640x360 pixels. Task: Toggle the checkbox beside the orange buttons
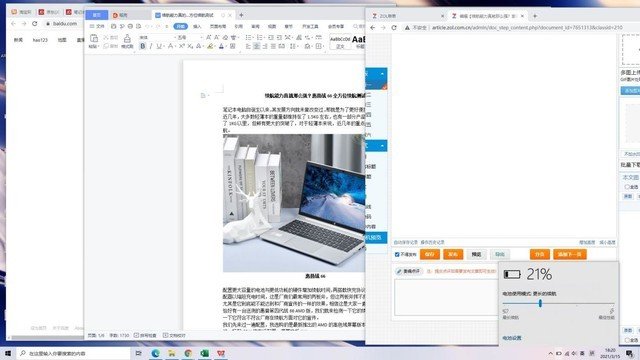[397, 254]
